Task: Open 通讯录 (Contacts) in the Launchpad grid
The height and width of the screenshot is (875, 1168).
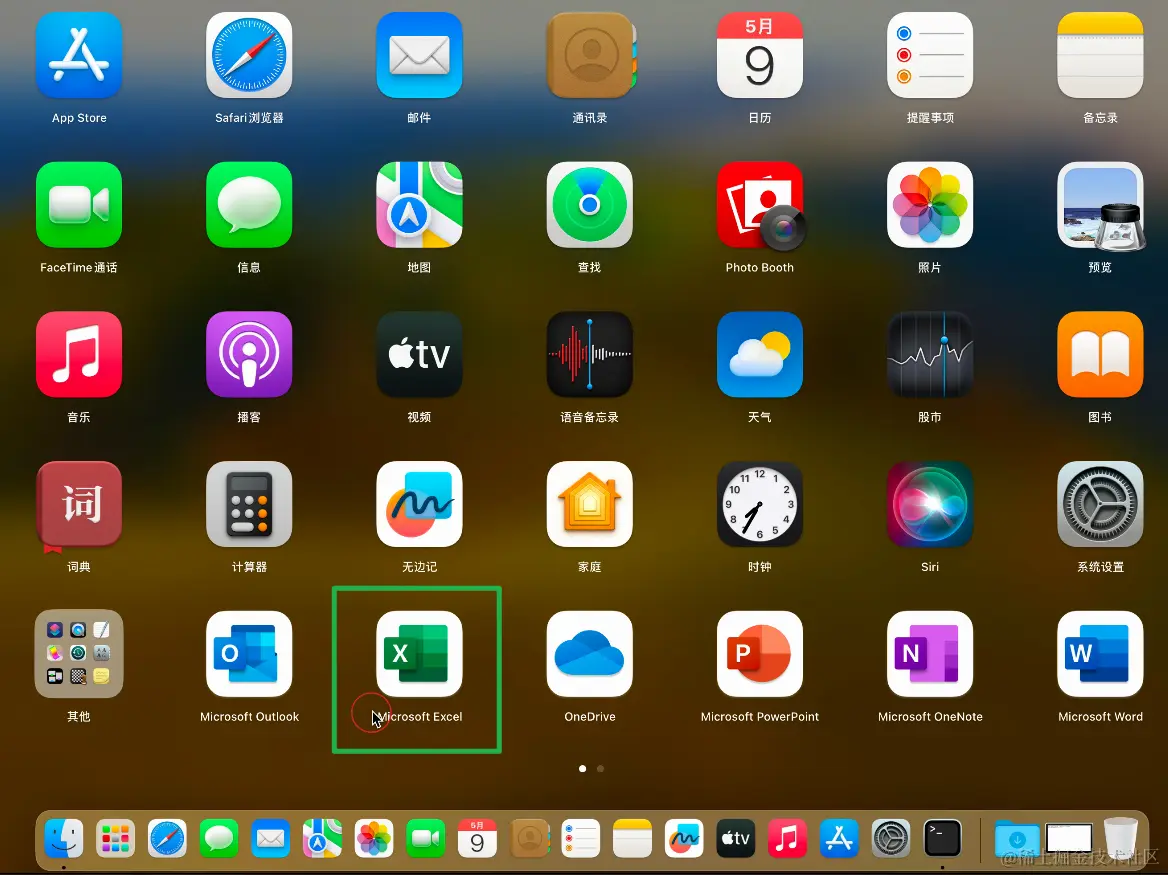Action: click(590, 55)
